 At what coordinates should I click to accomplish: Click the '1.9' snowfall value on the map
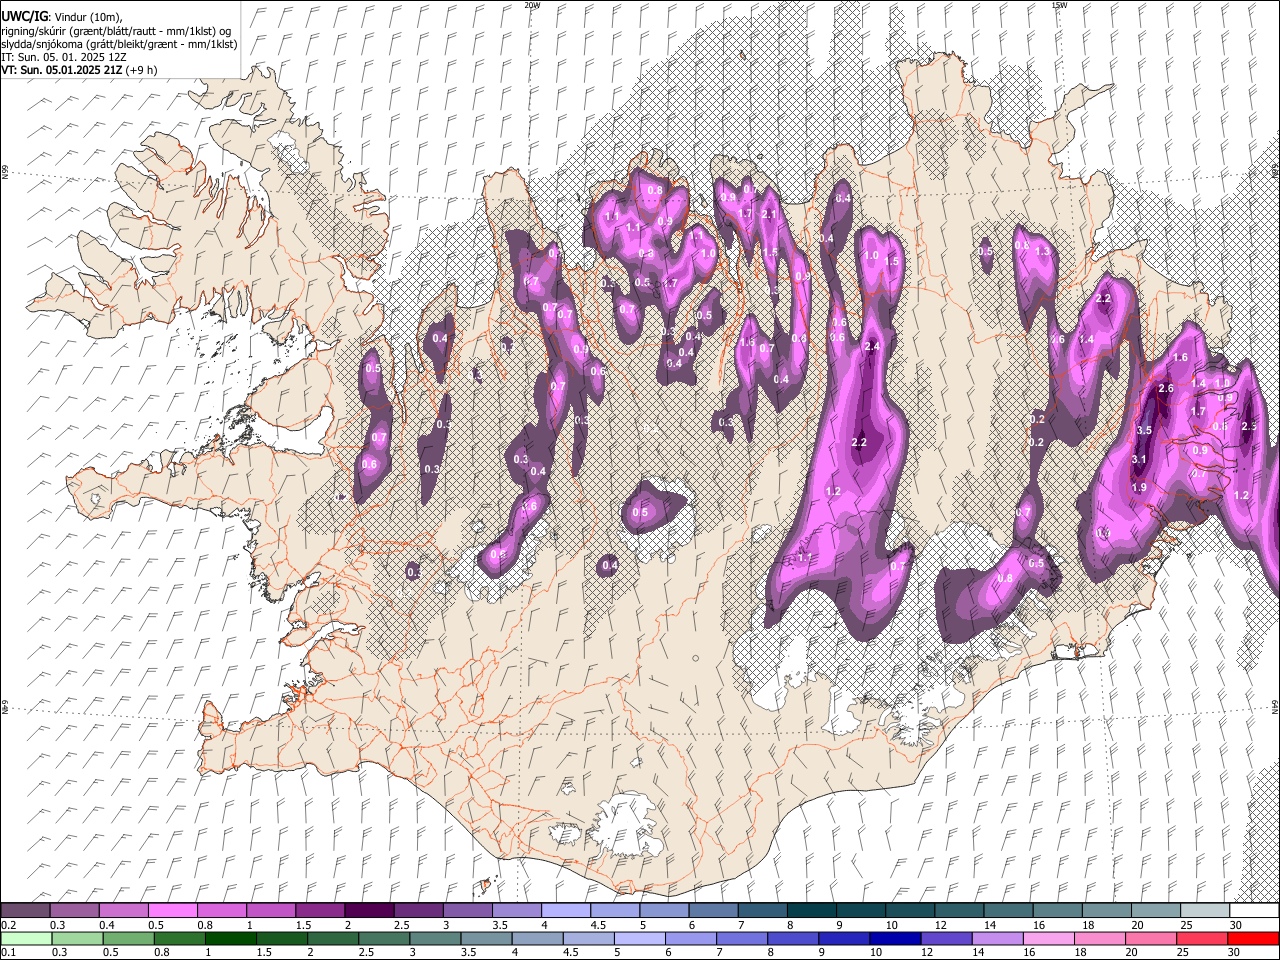tap(1138, 487)
